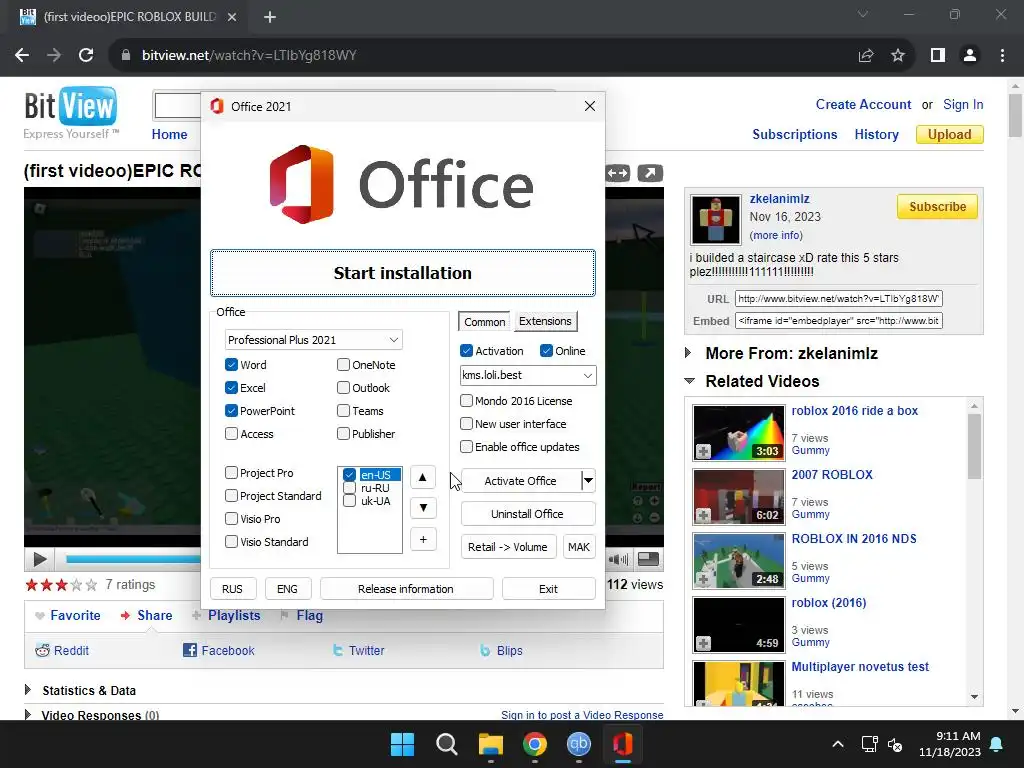Reload the page in Chrome

coord(86,56)
